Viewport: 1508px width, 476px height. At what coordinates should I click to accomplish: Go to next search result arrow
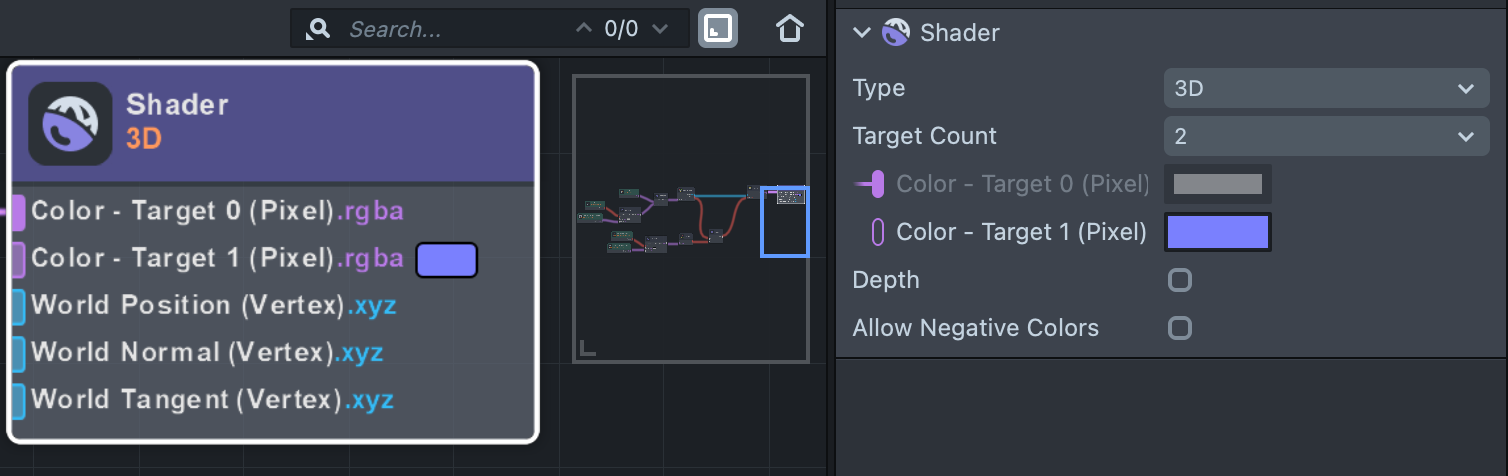pyautogui.click(x=659, y=29)
